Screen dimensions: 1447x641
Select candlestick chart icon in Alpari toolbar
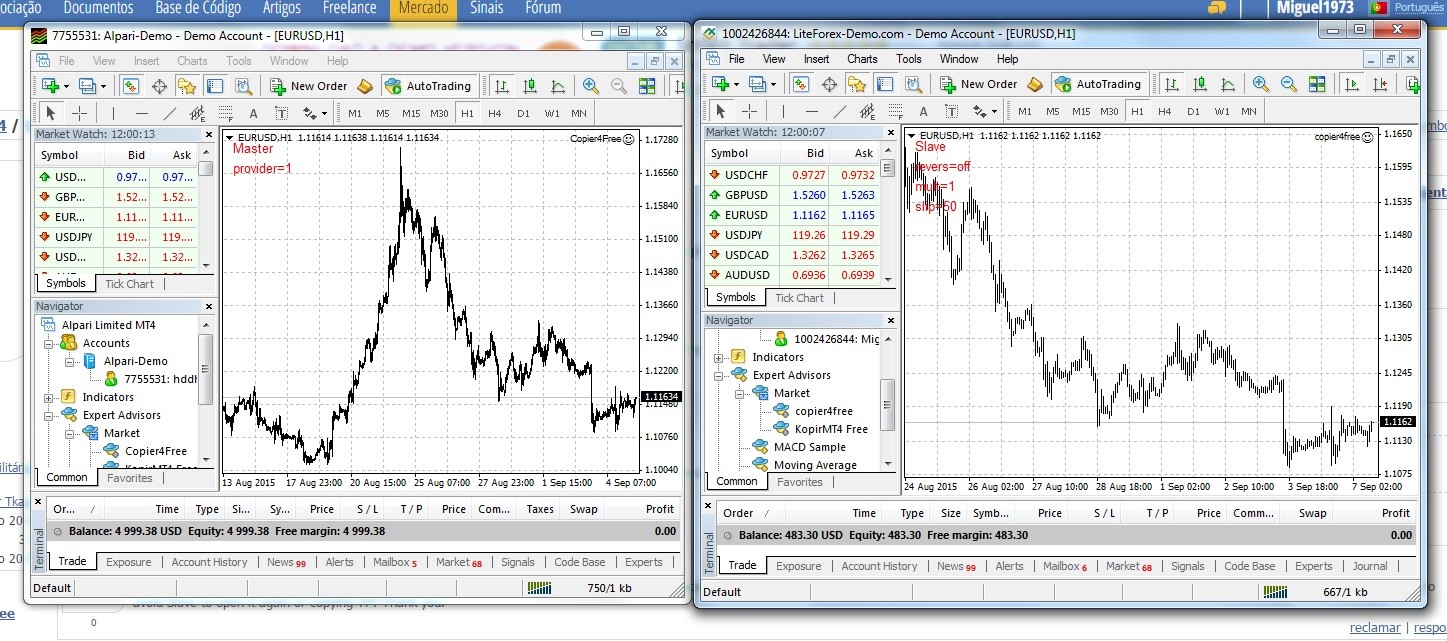[x=530, y=86]
